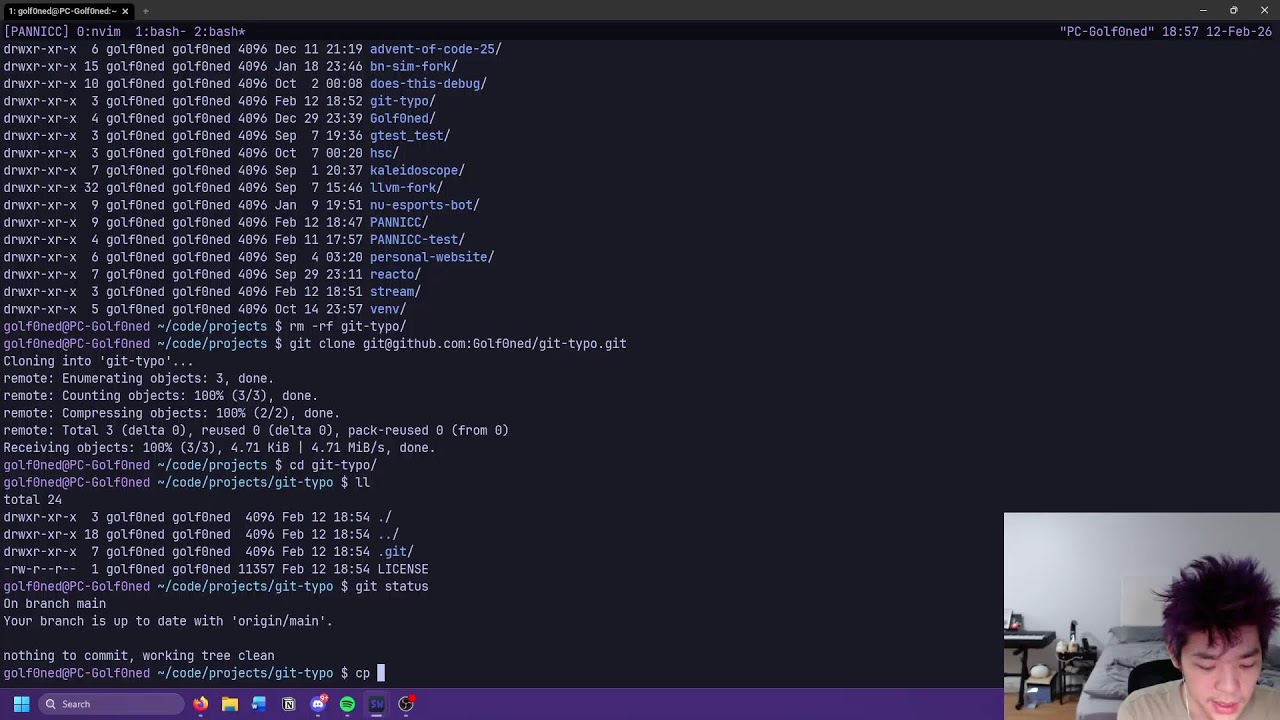
Task: Click the llvm-fork/ directory name
Action: pyautogui.click(x=406, y=188)
